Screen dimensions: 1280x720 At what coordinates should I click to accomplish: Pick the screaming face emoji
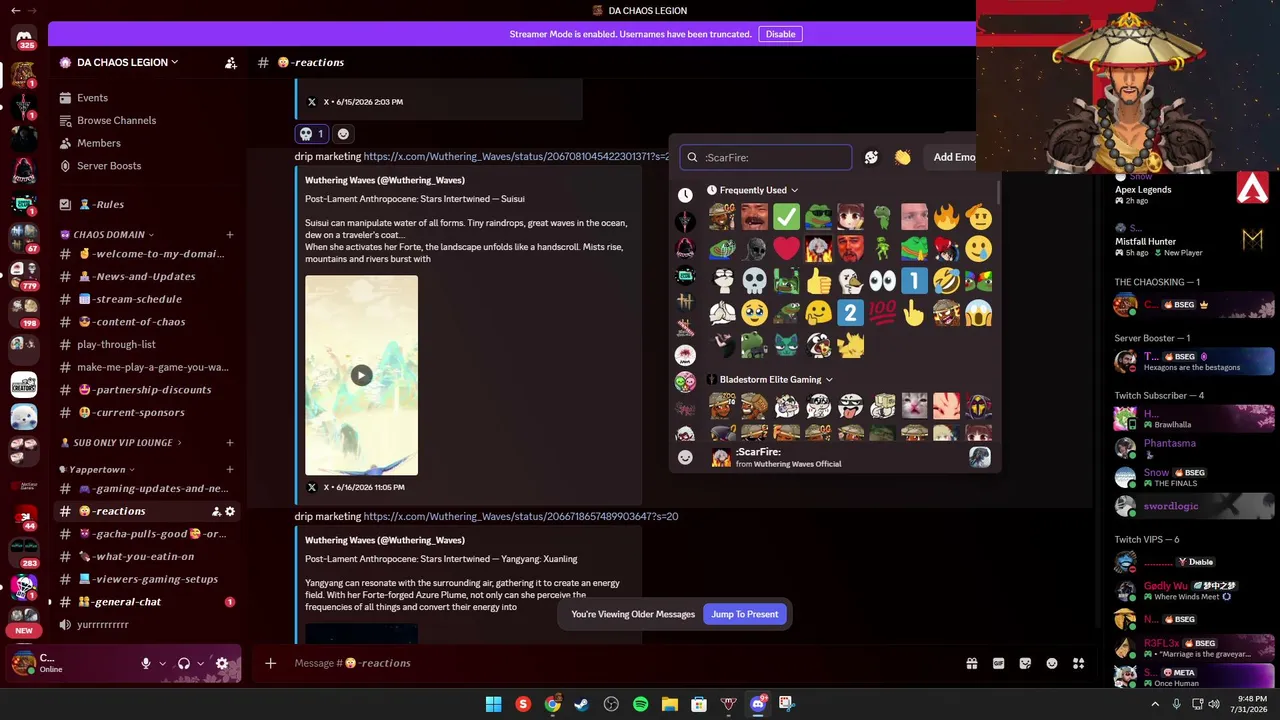(x=978, y=313)
